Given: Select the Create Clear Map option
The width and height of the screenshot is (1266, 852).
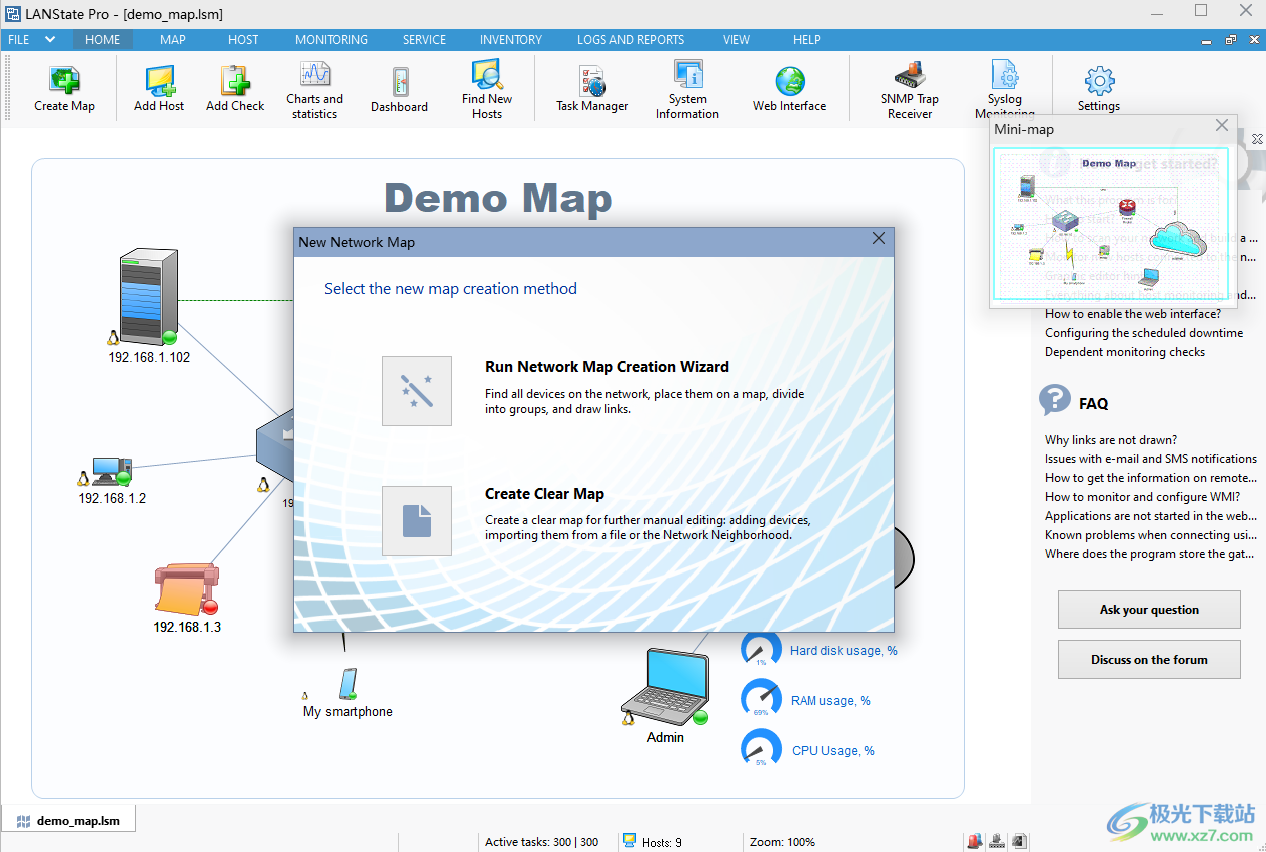Looking at the screenshot, I should pyautogui.click(x=417, y=521).
